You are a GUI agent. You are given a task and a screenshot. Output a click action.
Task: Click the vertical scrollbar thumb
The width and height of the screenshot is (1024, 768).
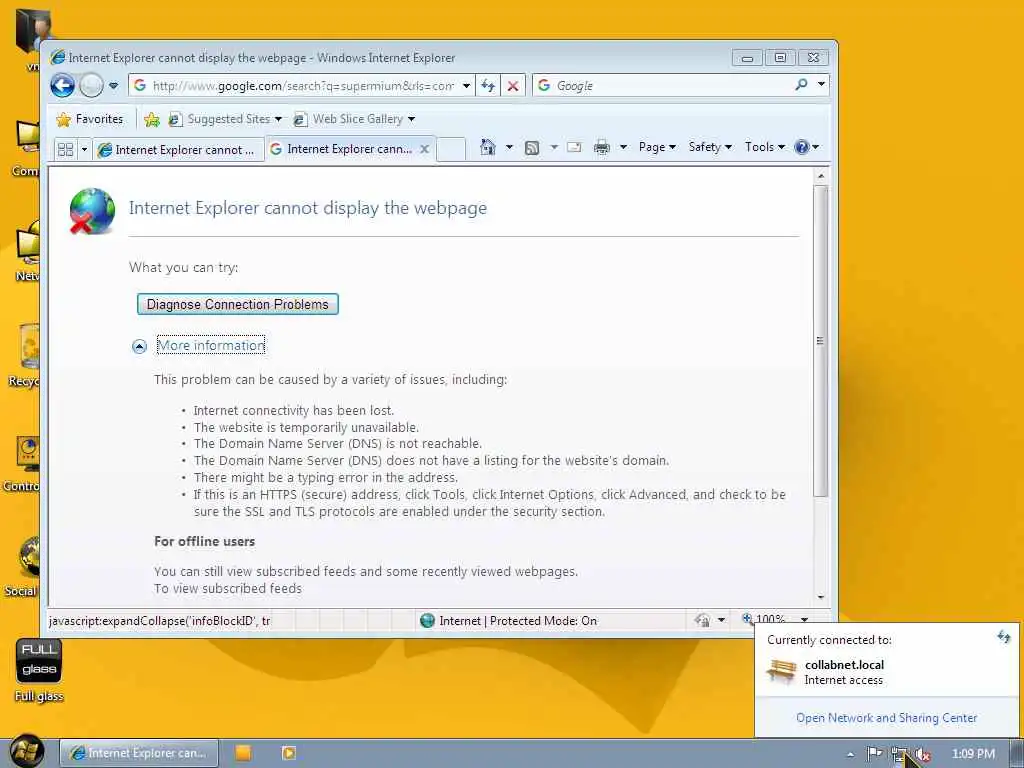point(821,341)
